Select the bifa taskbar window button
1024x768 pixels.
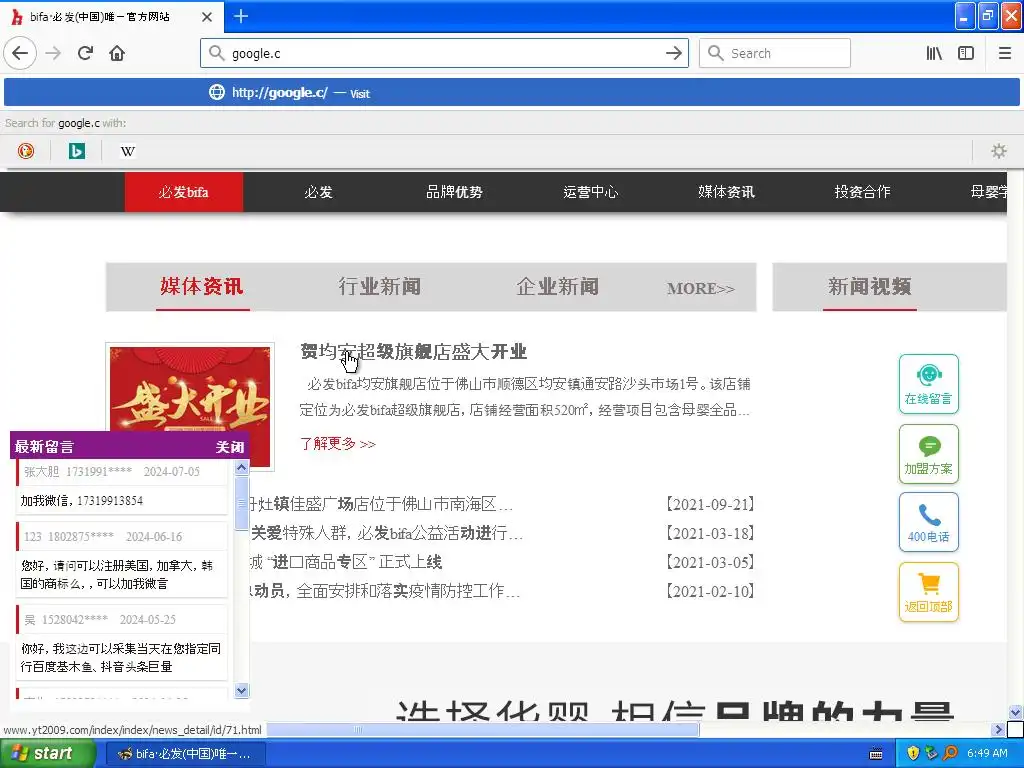click(185, 754)
